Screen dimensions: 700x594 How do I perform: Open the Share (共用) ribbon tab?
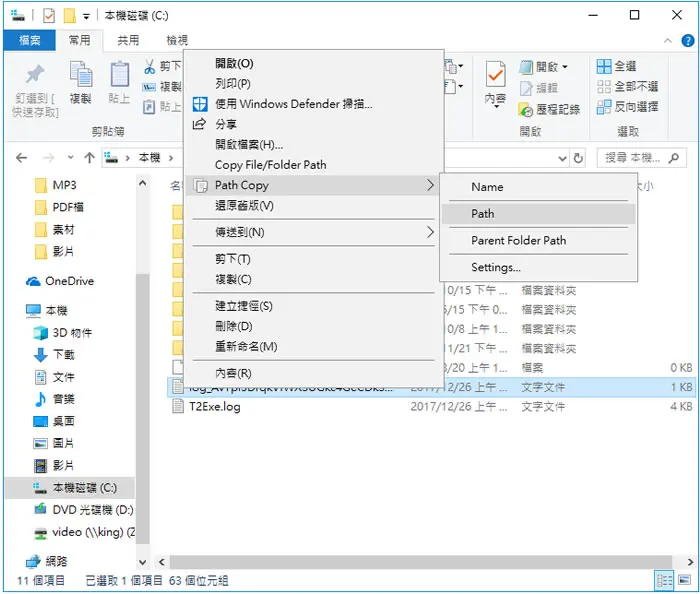128,40
